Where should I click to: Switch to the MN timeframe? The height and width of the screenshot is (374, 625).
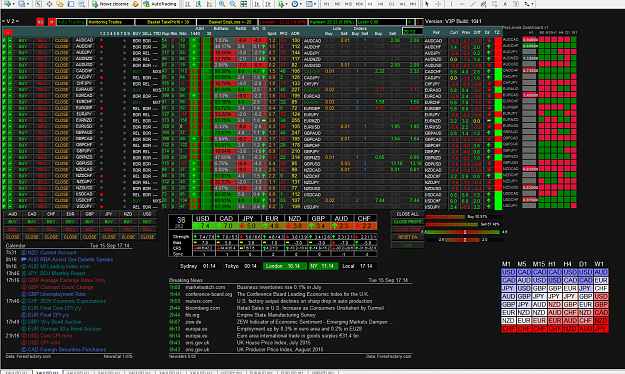(413, 4)
